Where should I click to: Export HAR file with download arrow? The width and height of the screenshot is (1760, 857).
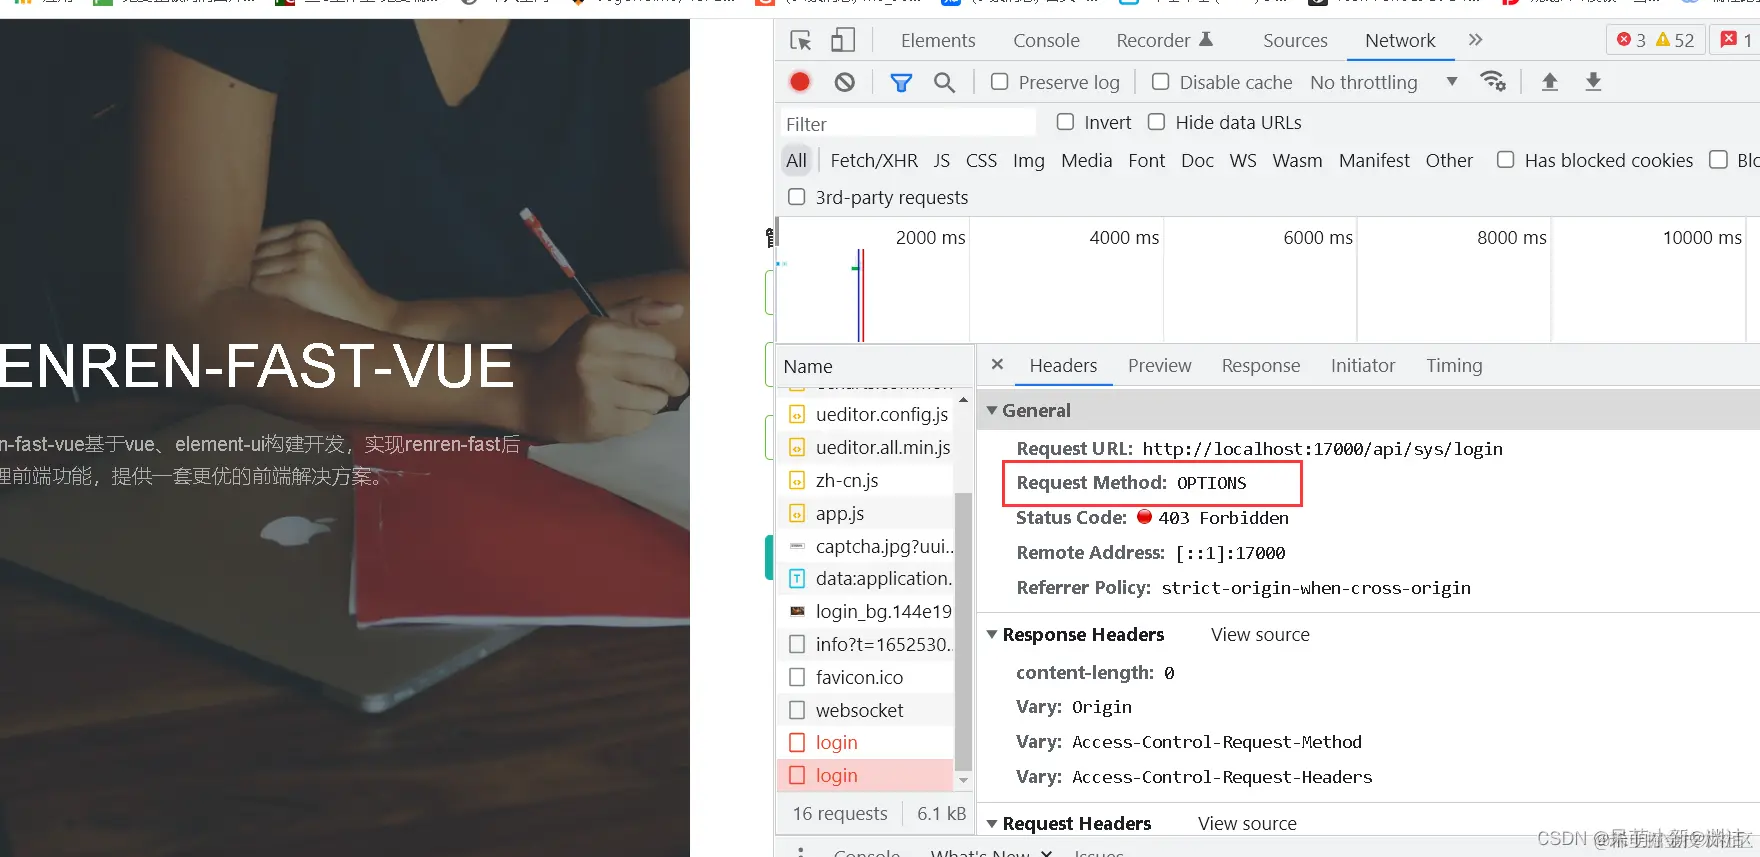pos(1593,82)
